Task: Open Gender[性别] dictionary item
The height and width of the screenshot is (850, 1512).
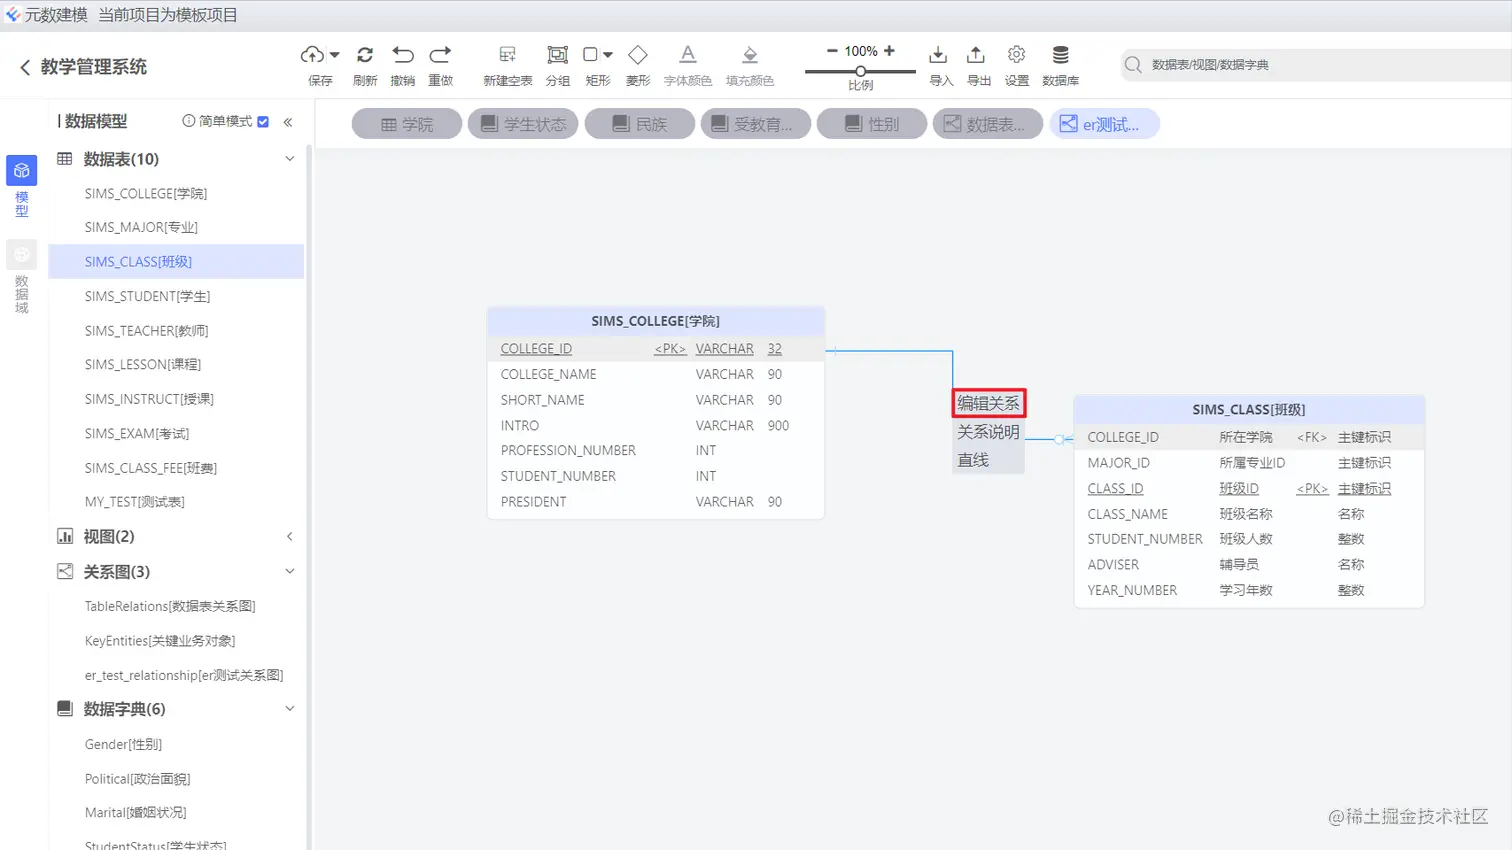Action: point(123,745)
